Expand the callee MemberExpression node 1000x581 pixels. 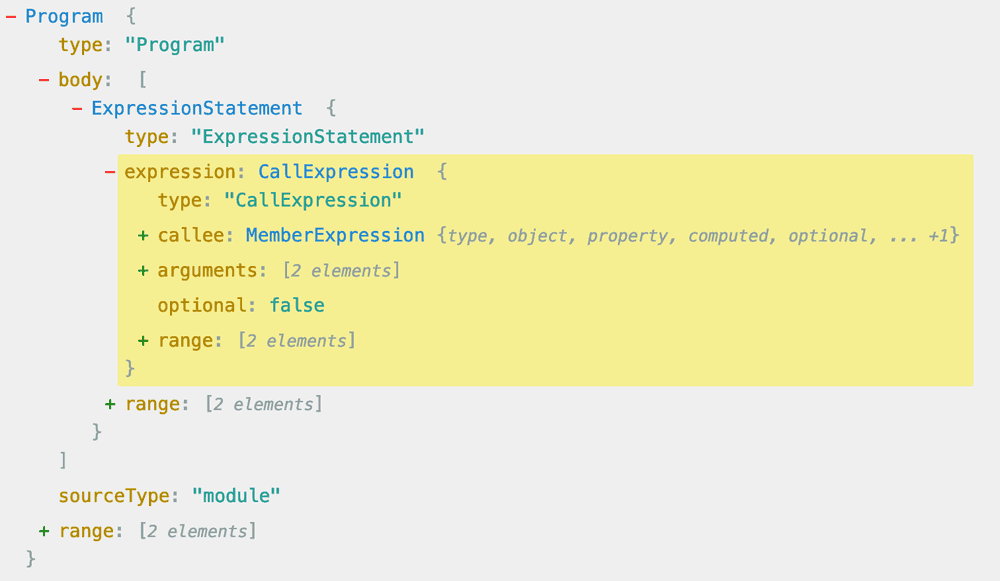point(143,235)
